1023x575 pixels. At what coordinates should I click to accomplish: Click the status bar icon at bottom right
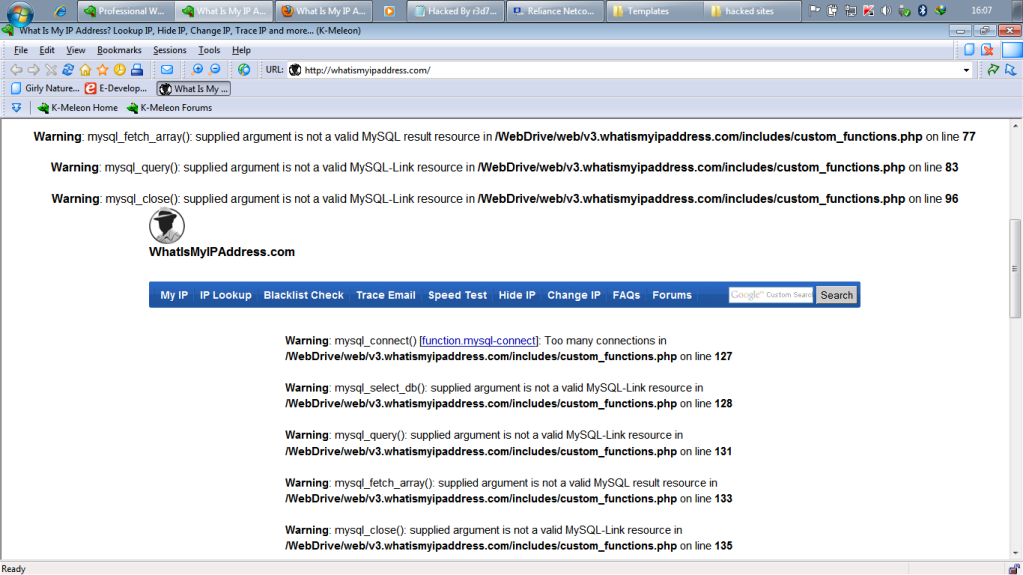tap(1014, 569)
